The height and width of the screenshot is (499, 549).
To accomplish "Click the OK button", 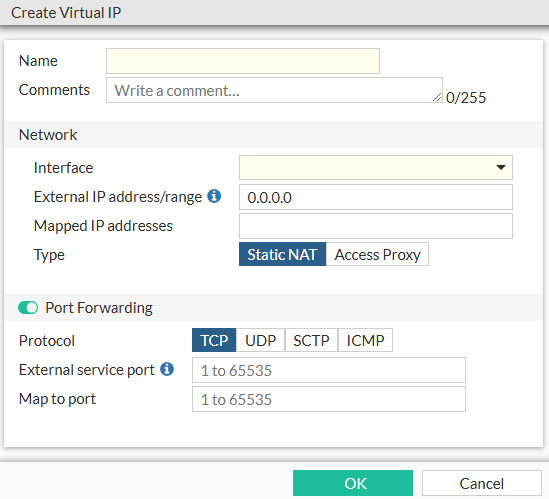I will click(x=353, y=483).
